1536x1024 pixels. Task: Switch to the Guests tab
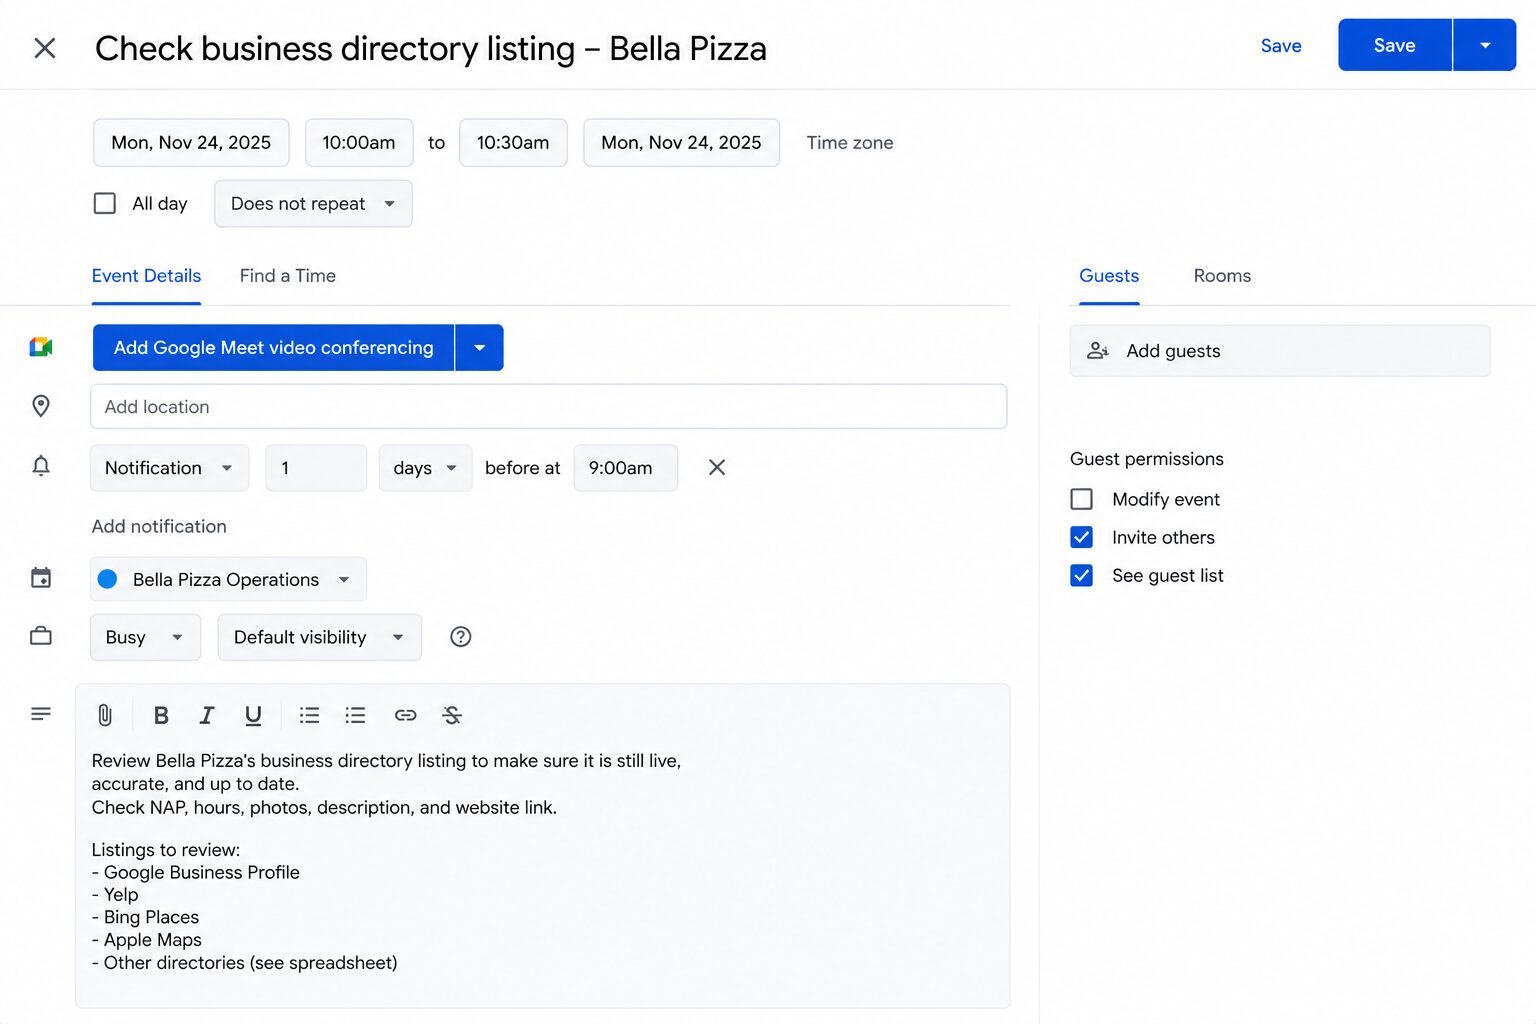coord(1109,276)
